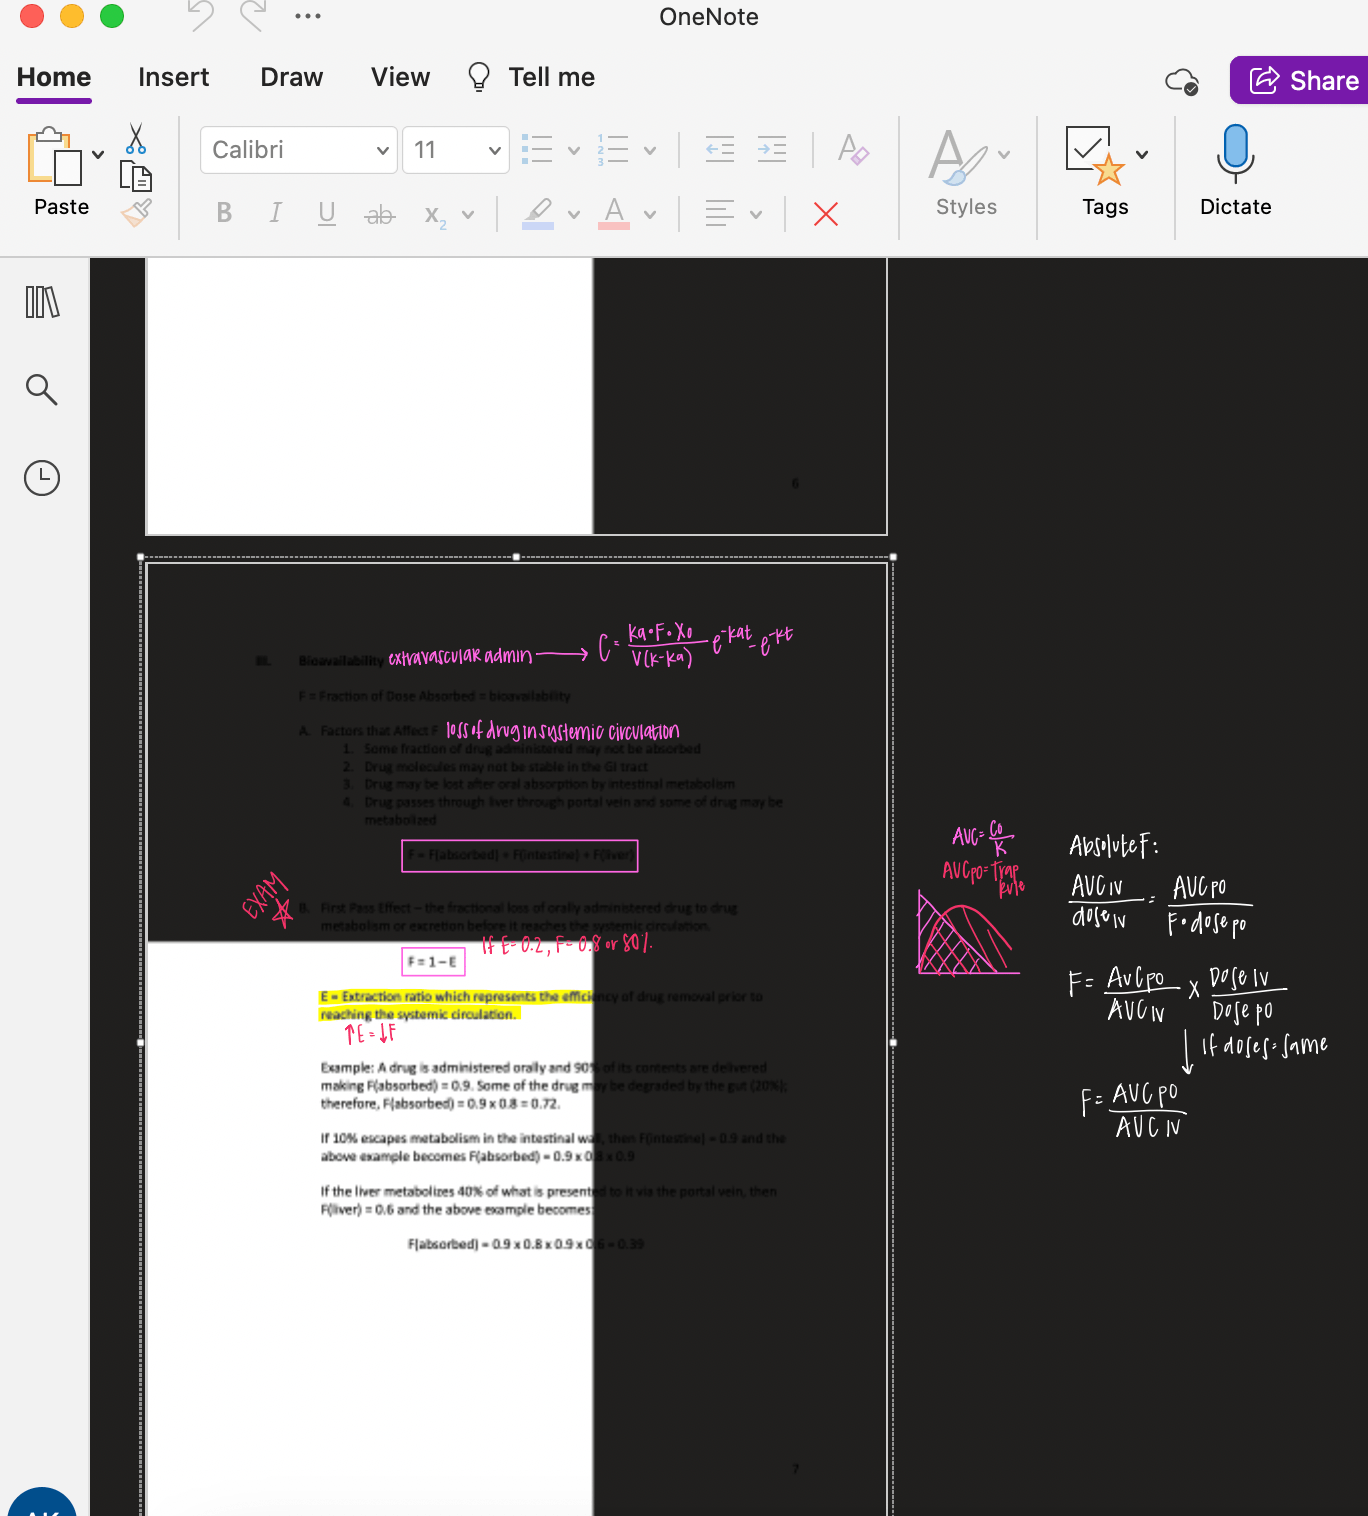
Task: Toggle italic formatting
Action: [x=275, y=213]
